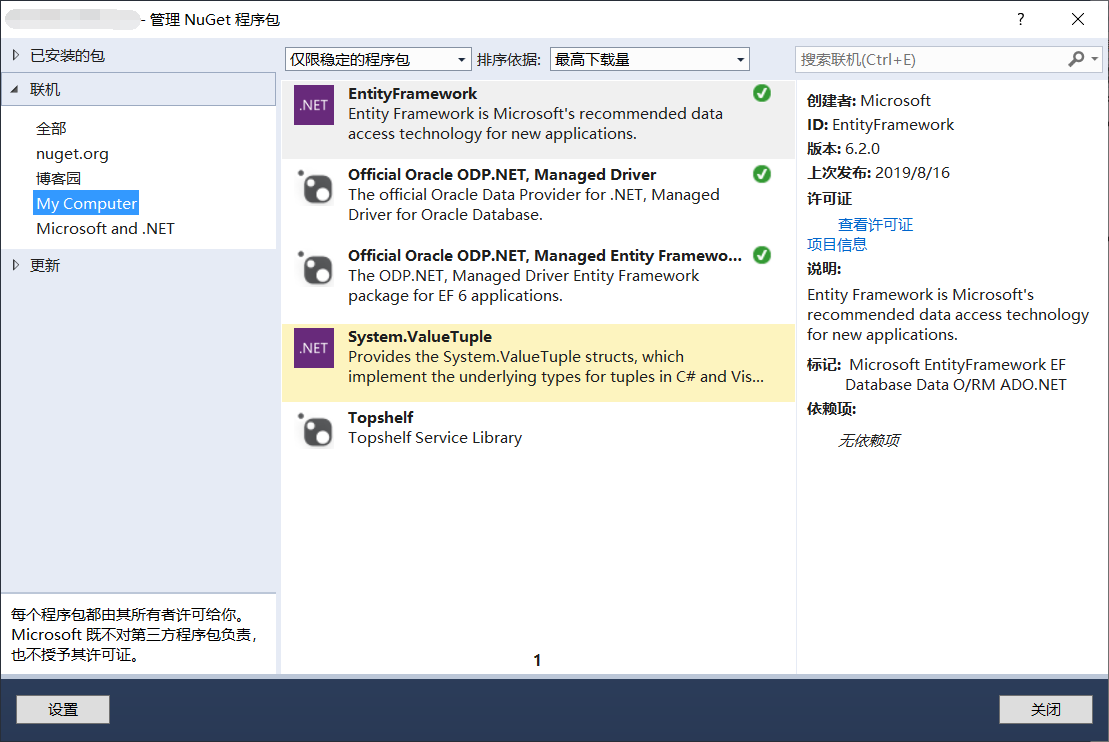Click the 关闭 button

pyautogui.click(x=1045, y=709)
